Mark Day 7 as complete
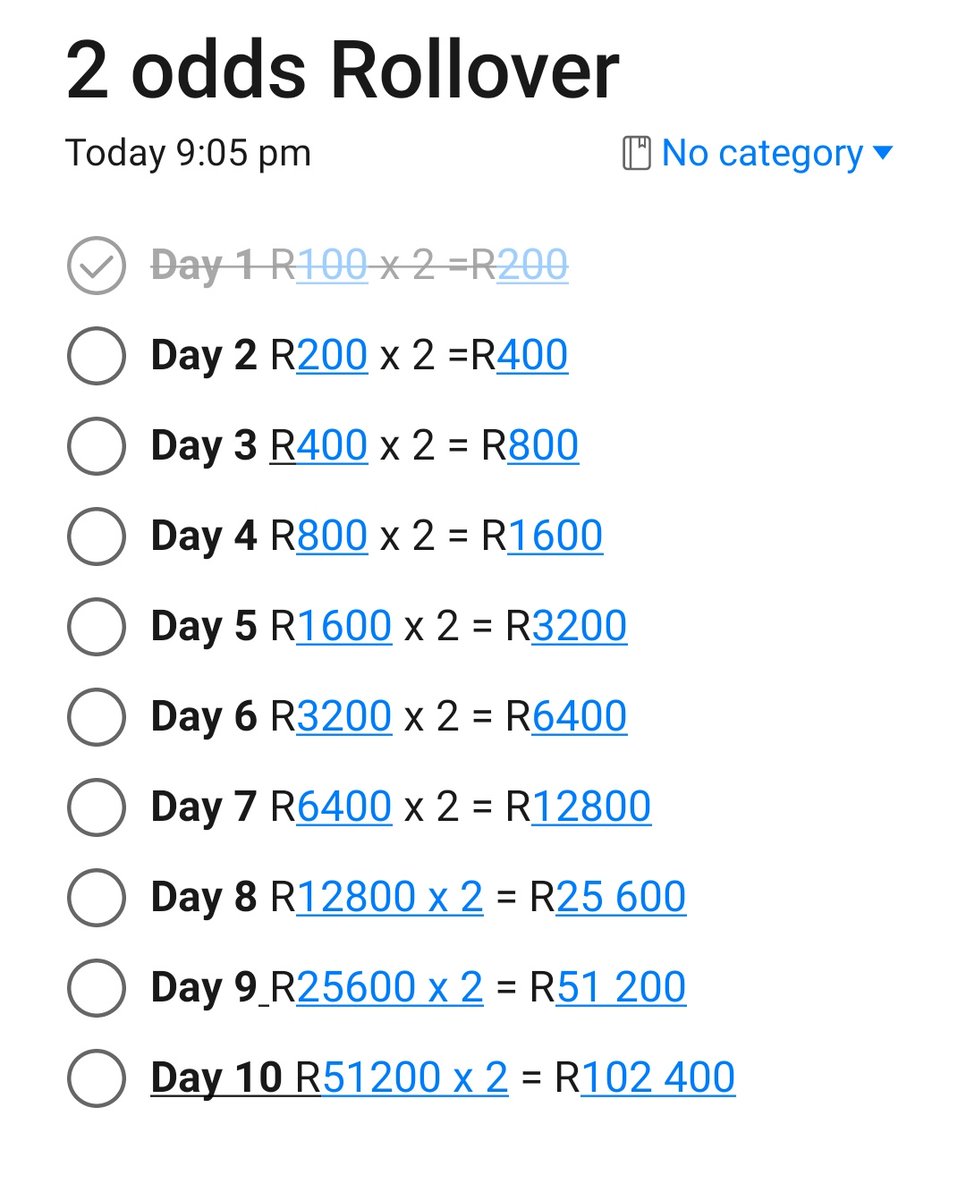 pyautogui.click(x=96, y=807)
